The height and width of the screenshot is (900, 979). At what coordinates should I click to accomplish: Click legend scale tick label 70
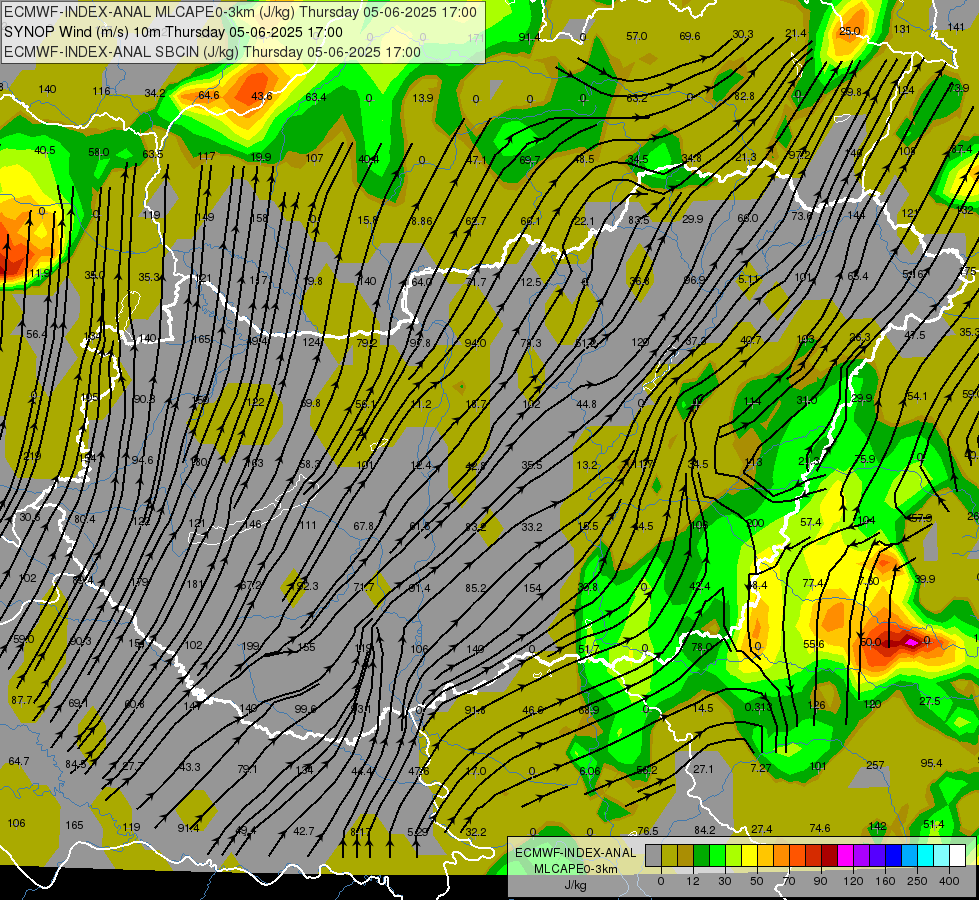tap(789, 881)
